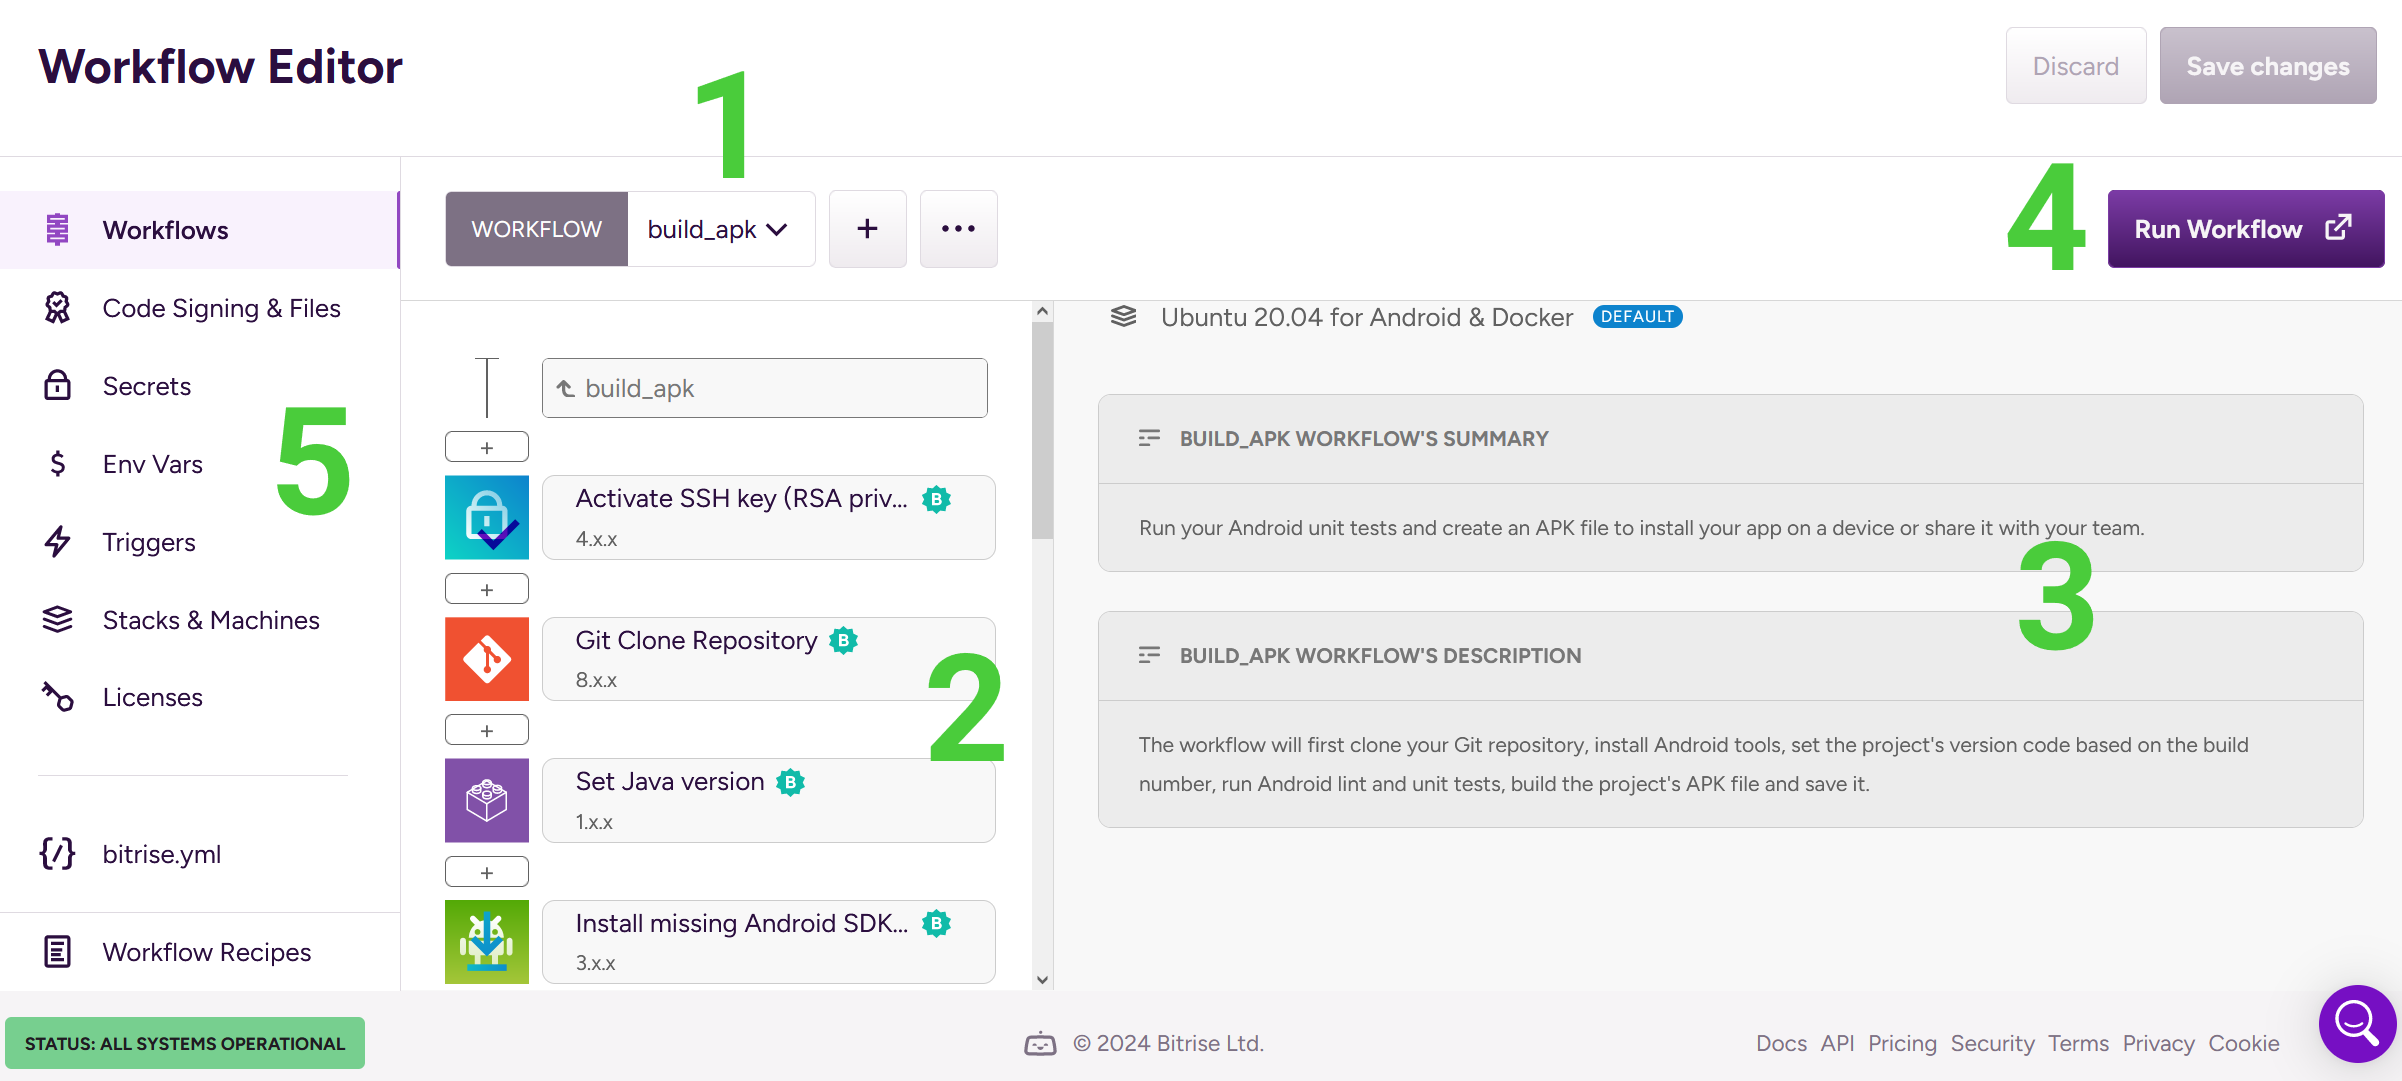Click the Ubuntu 20.04 stack layers icon

(x=1124, y=316)
